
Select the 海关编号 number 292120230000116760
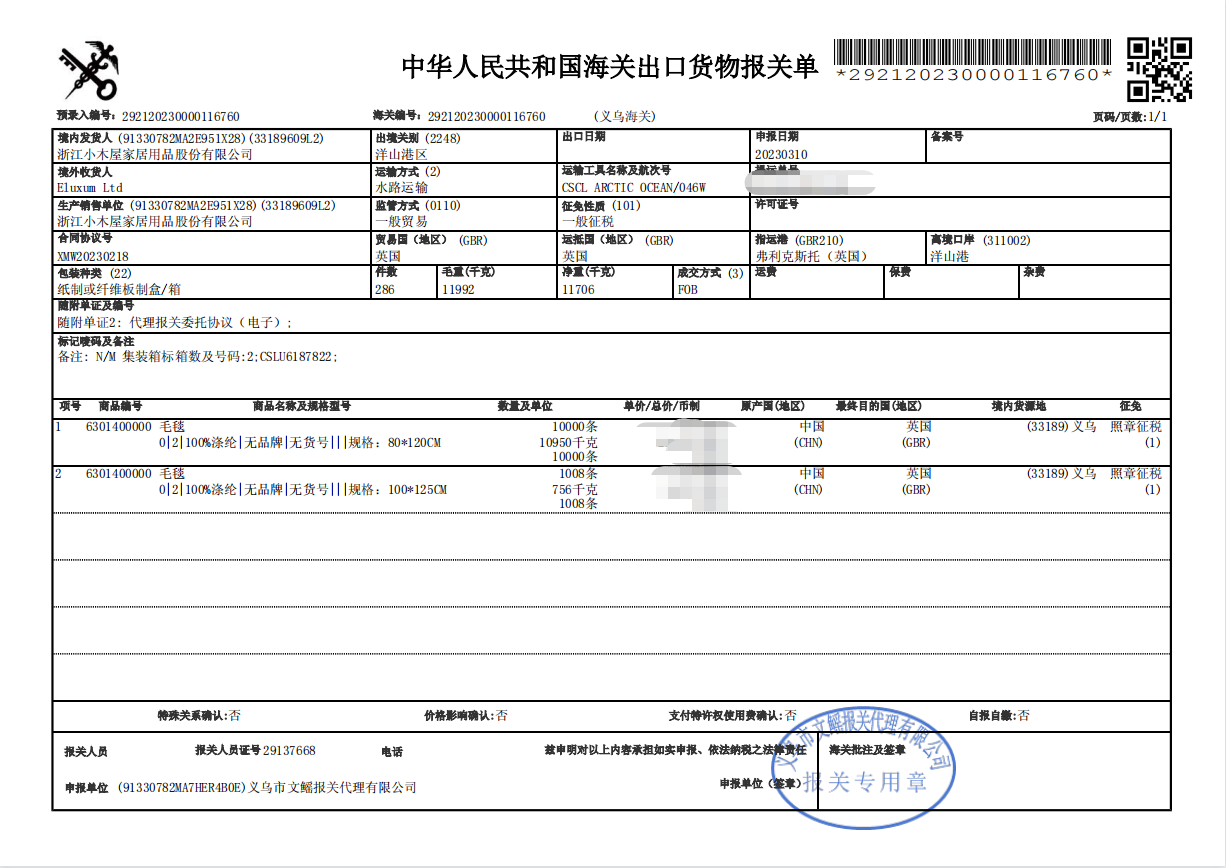(x=486, y=117)
